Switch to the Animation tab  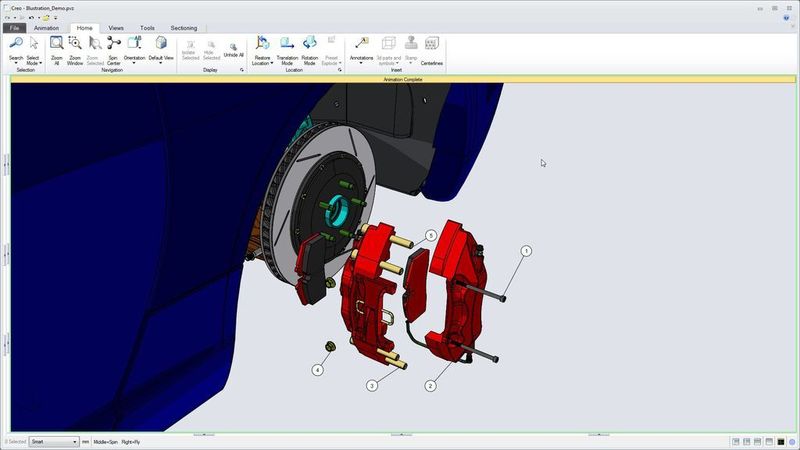[x=46, y=28]
